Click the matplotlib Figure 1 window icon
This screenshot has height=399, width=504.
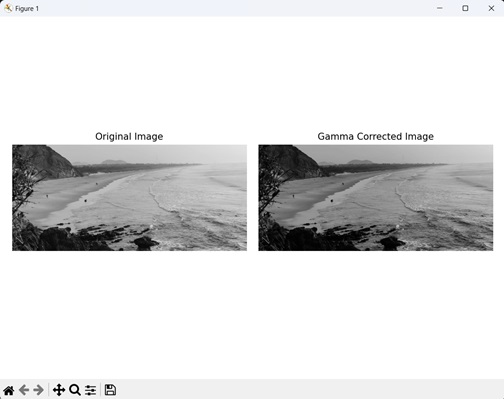tap(8, 8)
